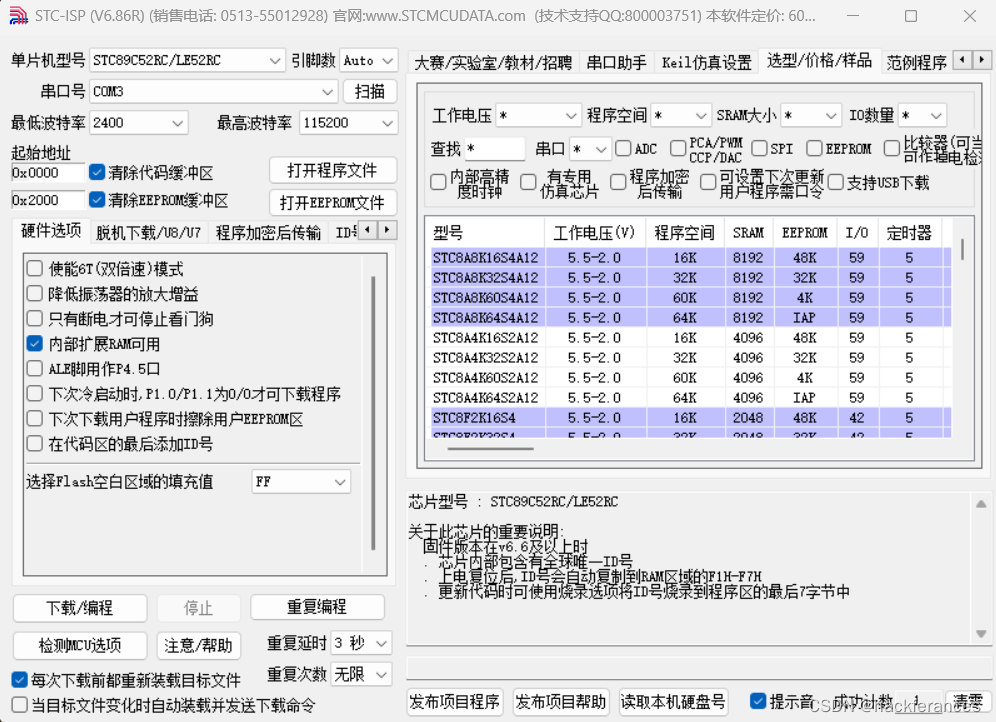Click 起始地址 0x0000 input field
Image resolution: width=996 pixels, height=722 pixels.
[x=48, y=172]
